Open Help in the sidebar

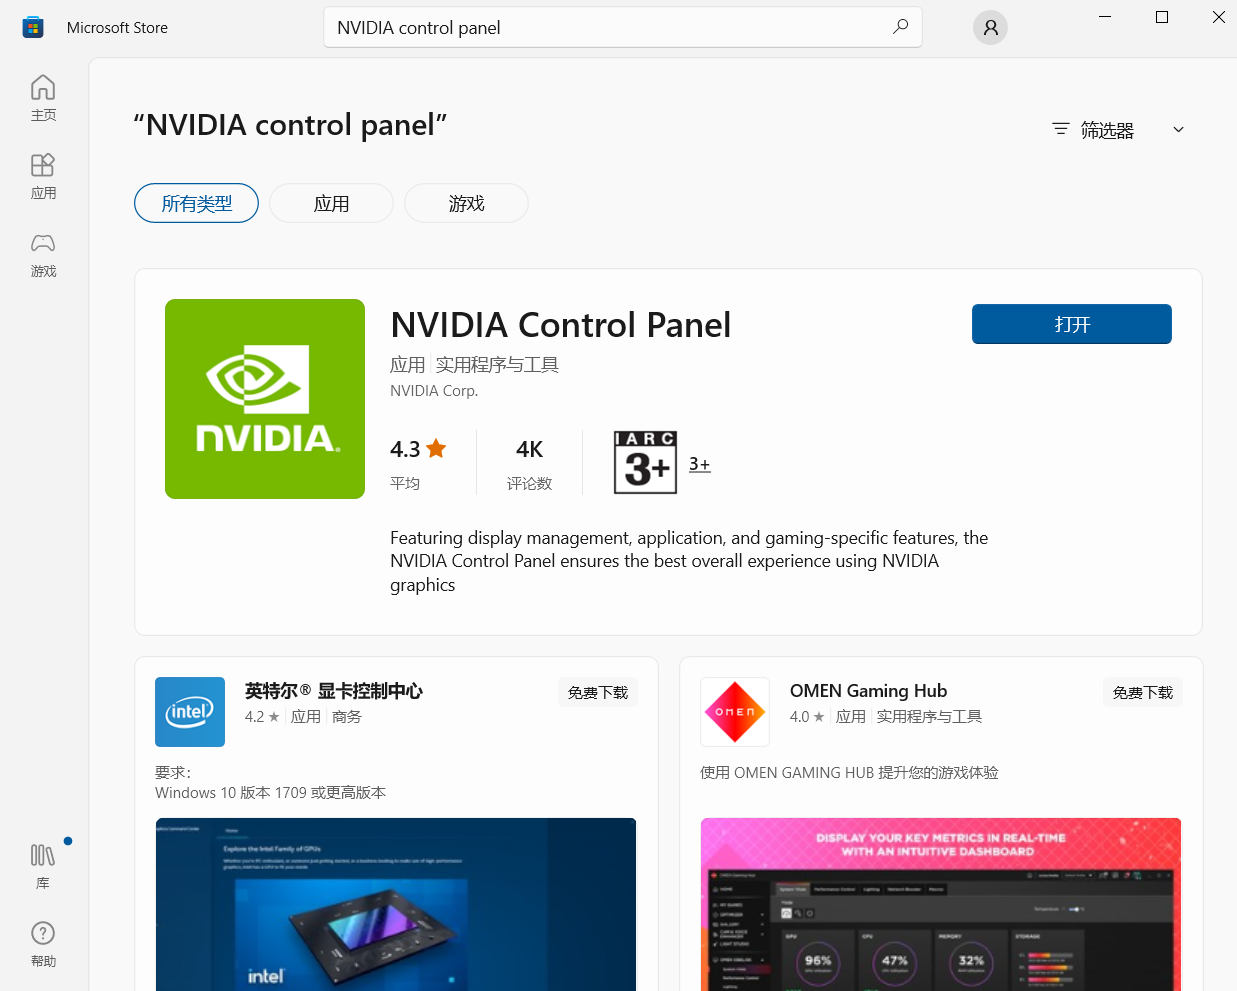tap(43, 944)
